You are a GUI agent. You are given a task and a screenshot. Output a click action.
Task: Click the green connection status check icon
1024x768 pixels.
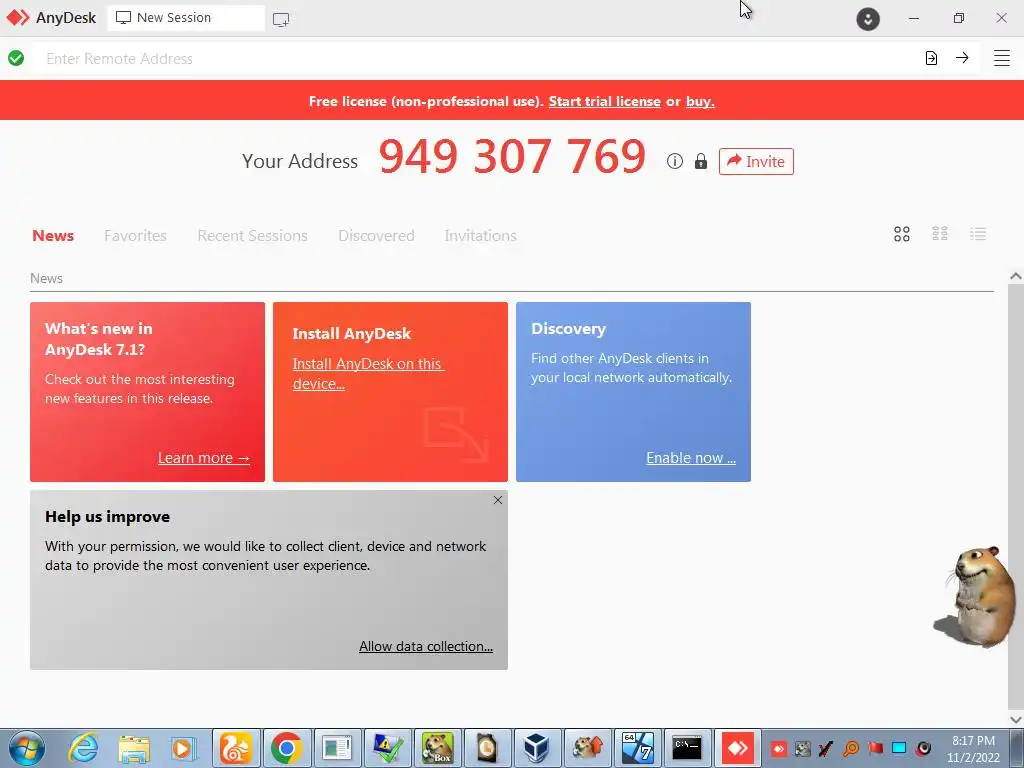click(16, 58)
